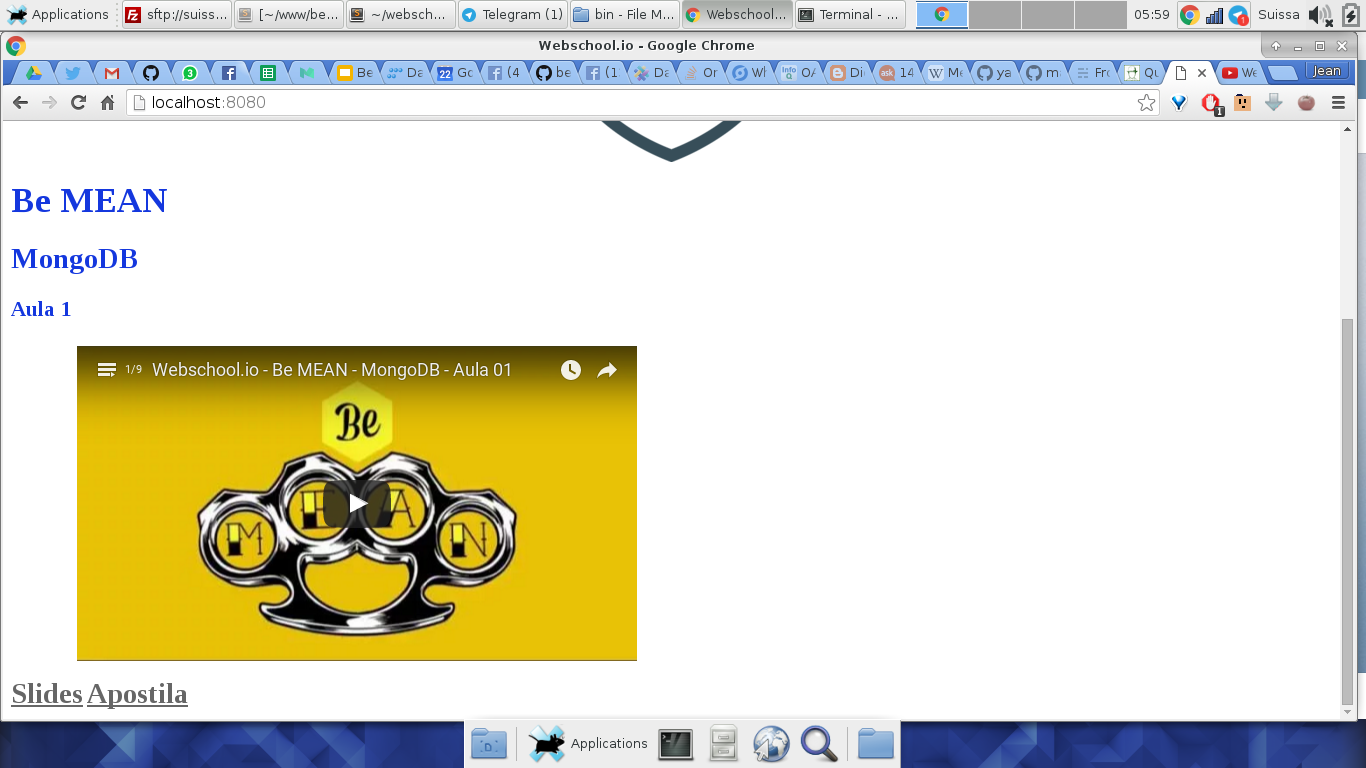Image resolution: width=1366 pixels, height=768 pixels.
Task: Switch to the Google Drive pinned tab
Action: pos(33,72)
